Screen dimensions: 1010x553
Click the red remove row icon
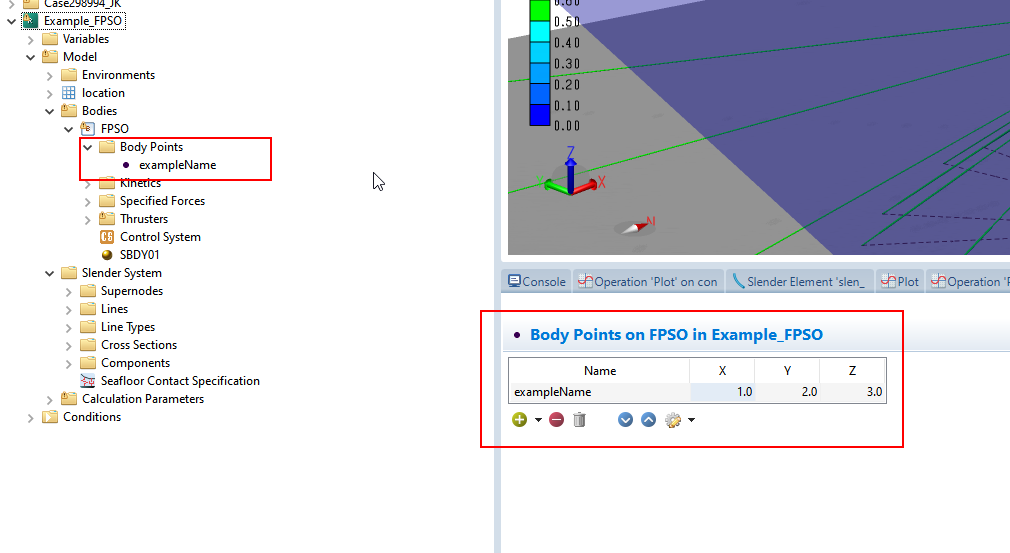coord(556,420)
